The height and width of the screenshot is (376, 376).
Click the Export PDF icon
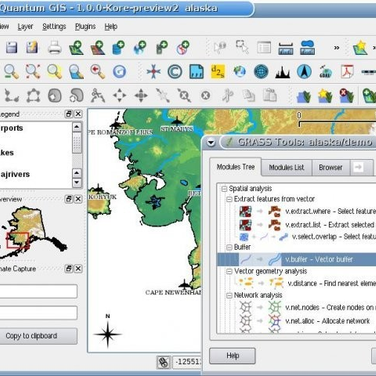point(347,72)
